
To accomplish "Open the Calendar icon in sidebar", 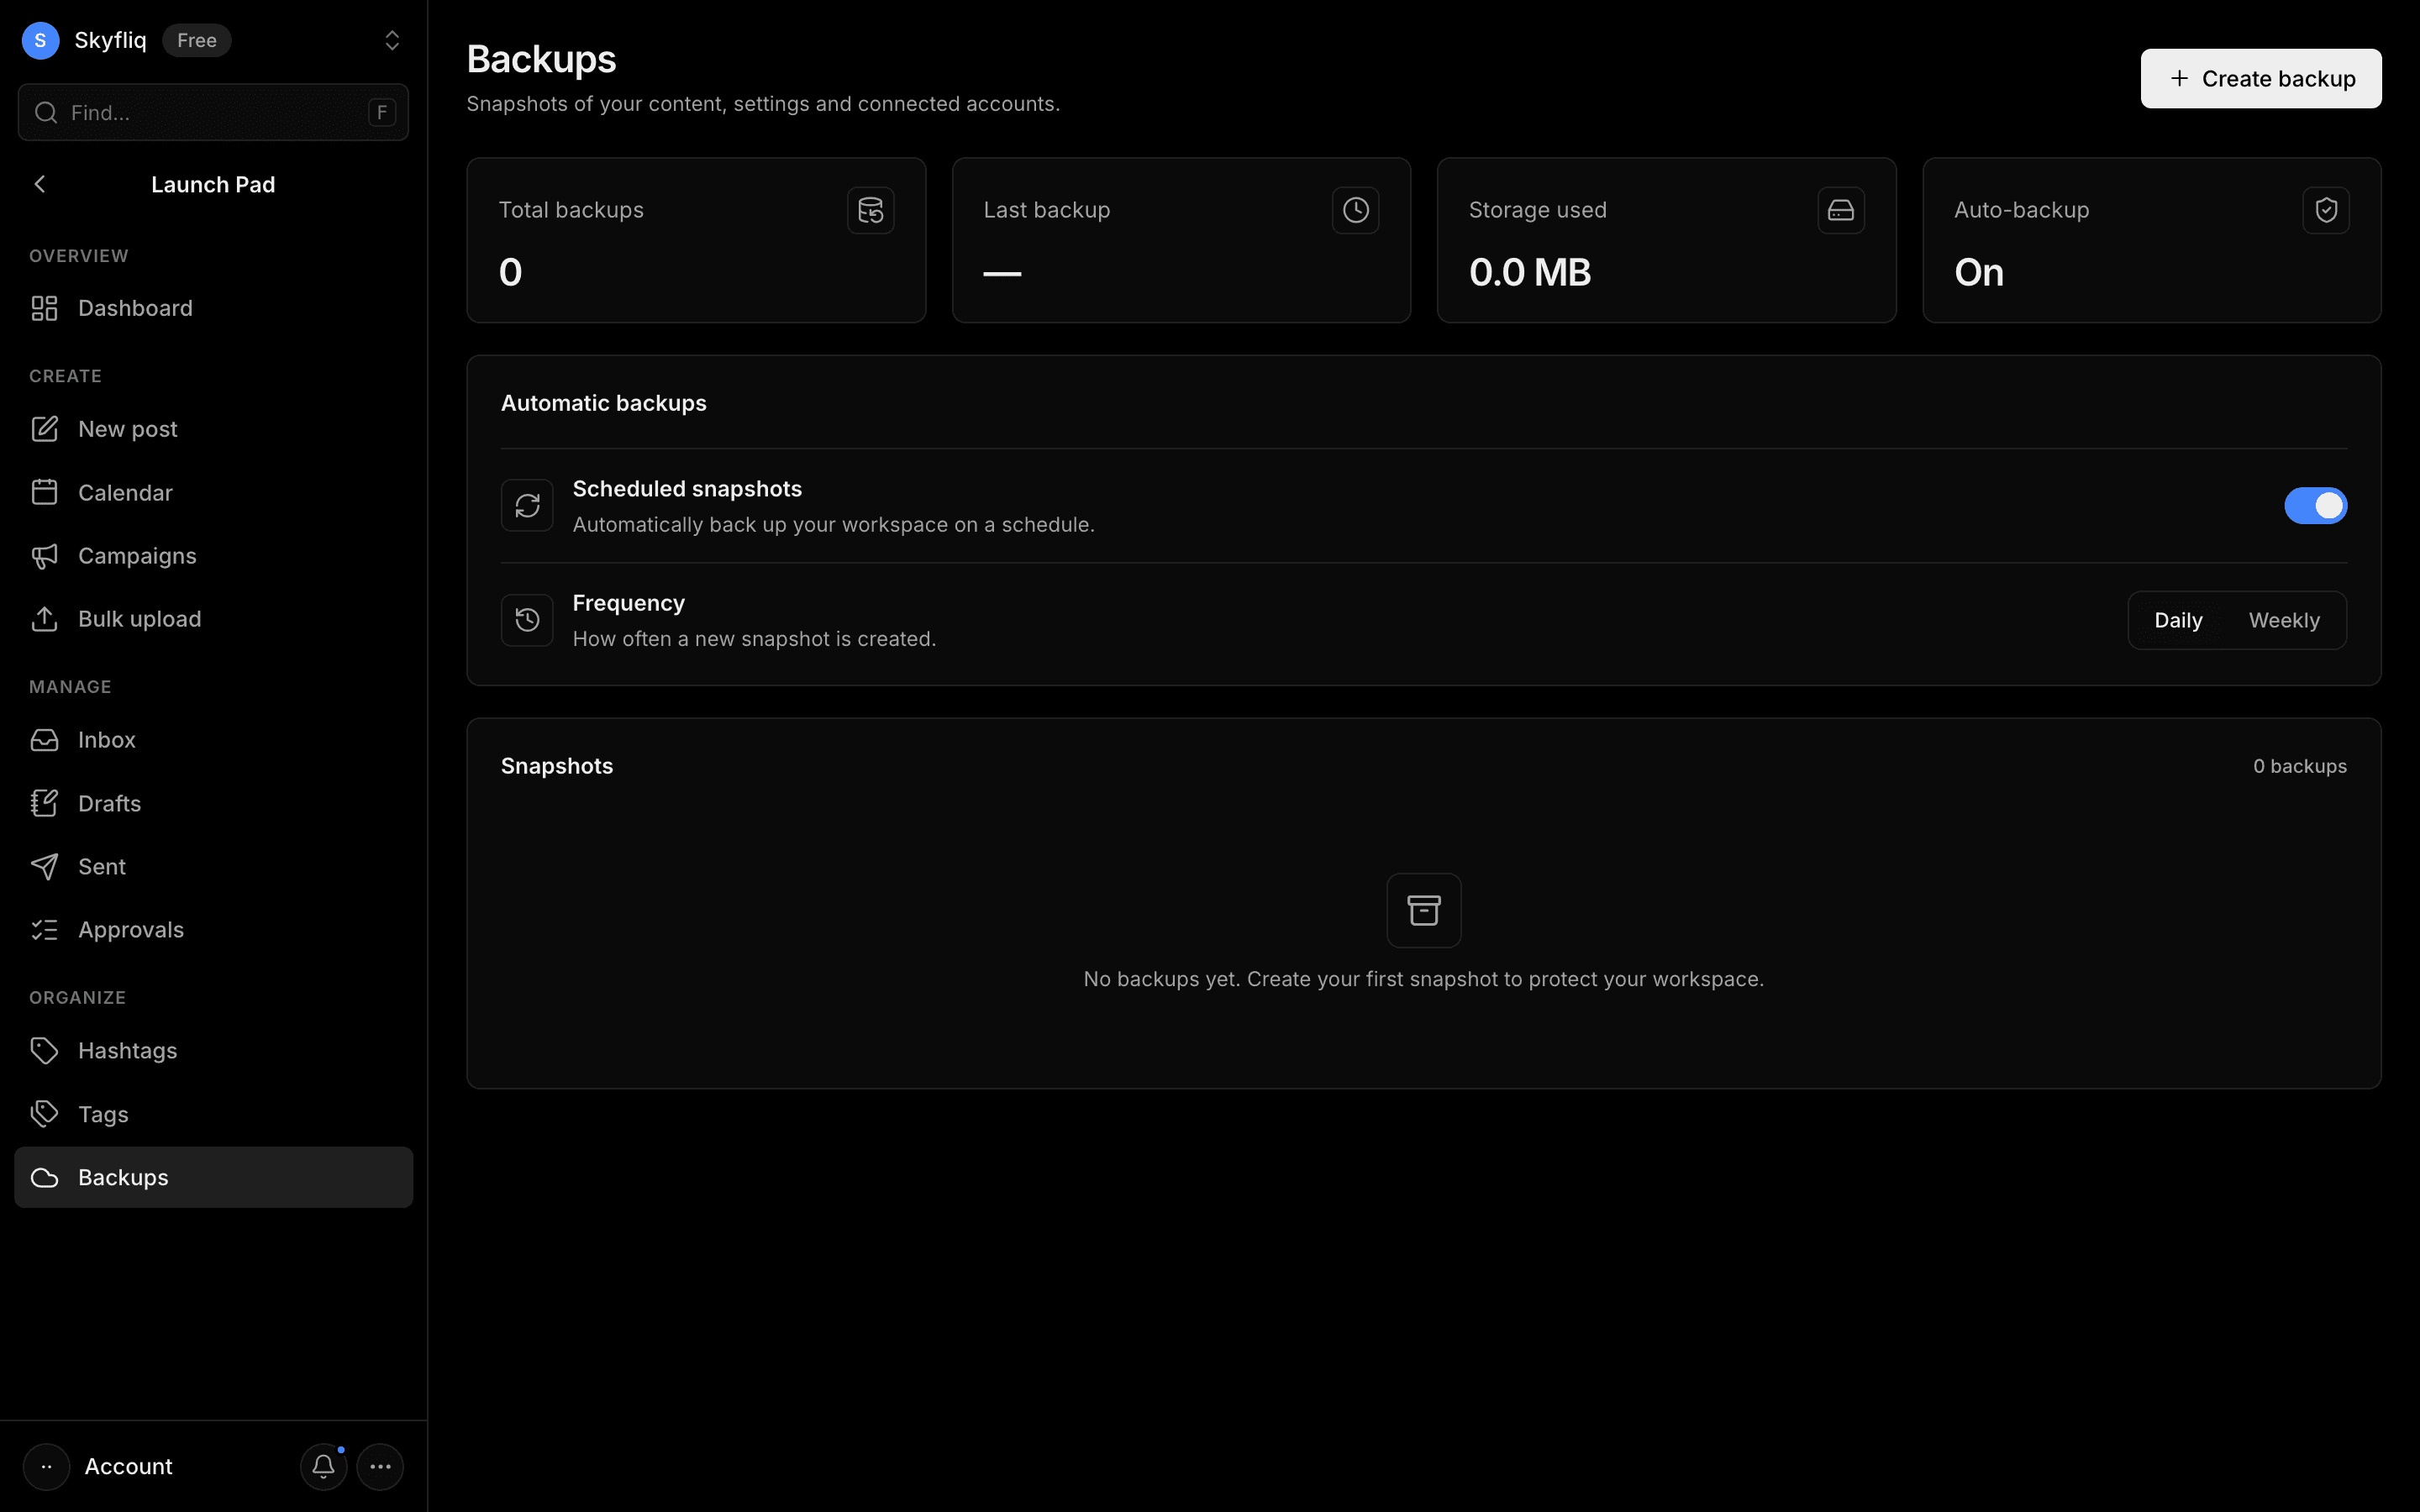I will (x=44, y=492).
